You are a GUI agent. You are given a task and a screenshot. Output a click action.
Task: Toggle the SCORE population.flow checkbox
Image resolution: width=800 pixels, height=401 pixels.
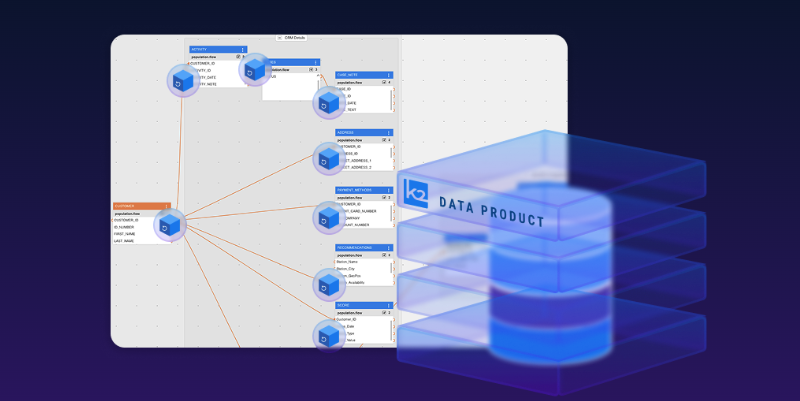point(384,313)
